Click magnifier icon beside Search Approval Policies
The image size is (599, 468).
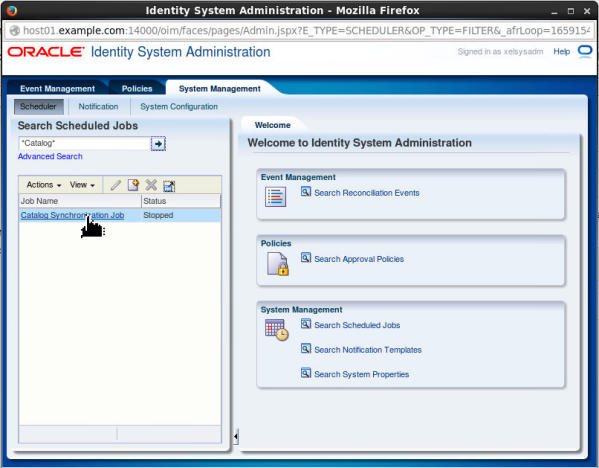306,257
